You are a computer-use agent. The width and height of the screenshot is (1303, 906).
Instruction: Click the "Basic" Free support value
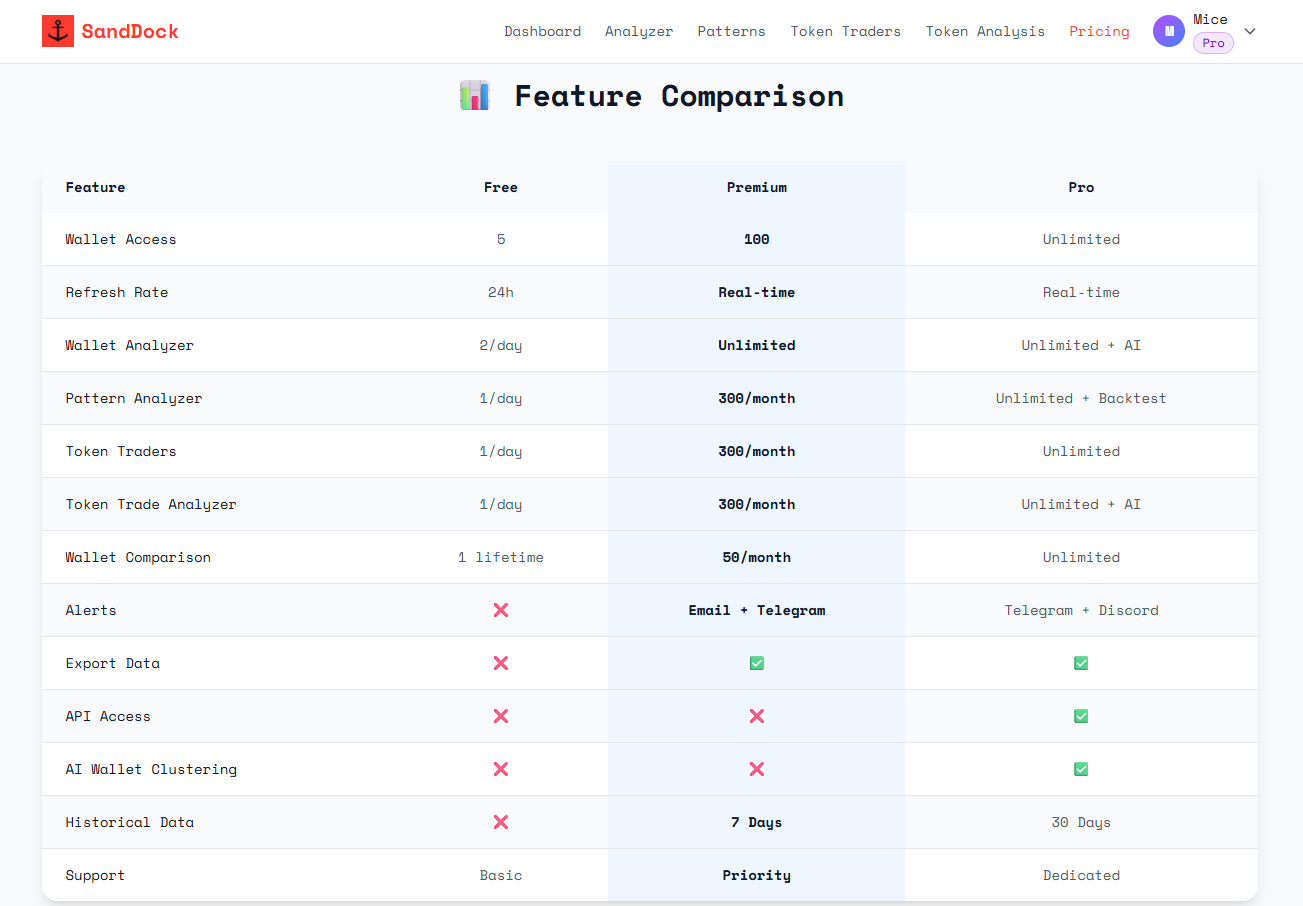click(x=501, y=875)
